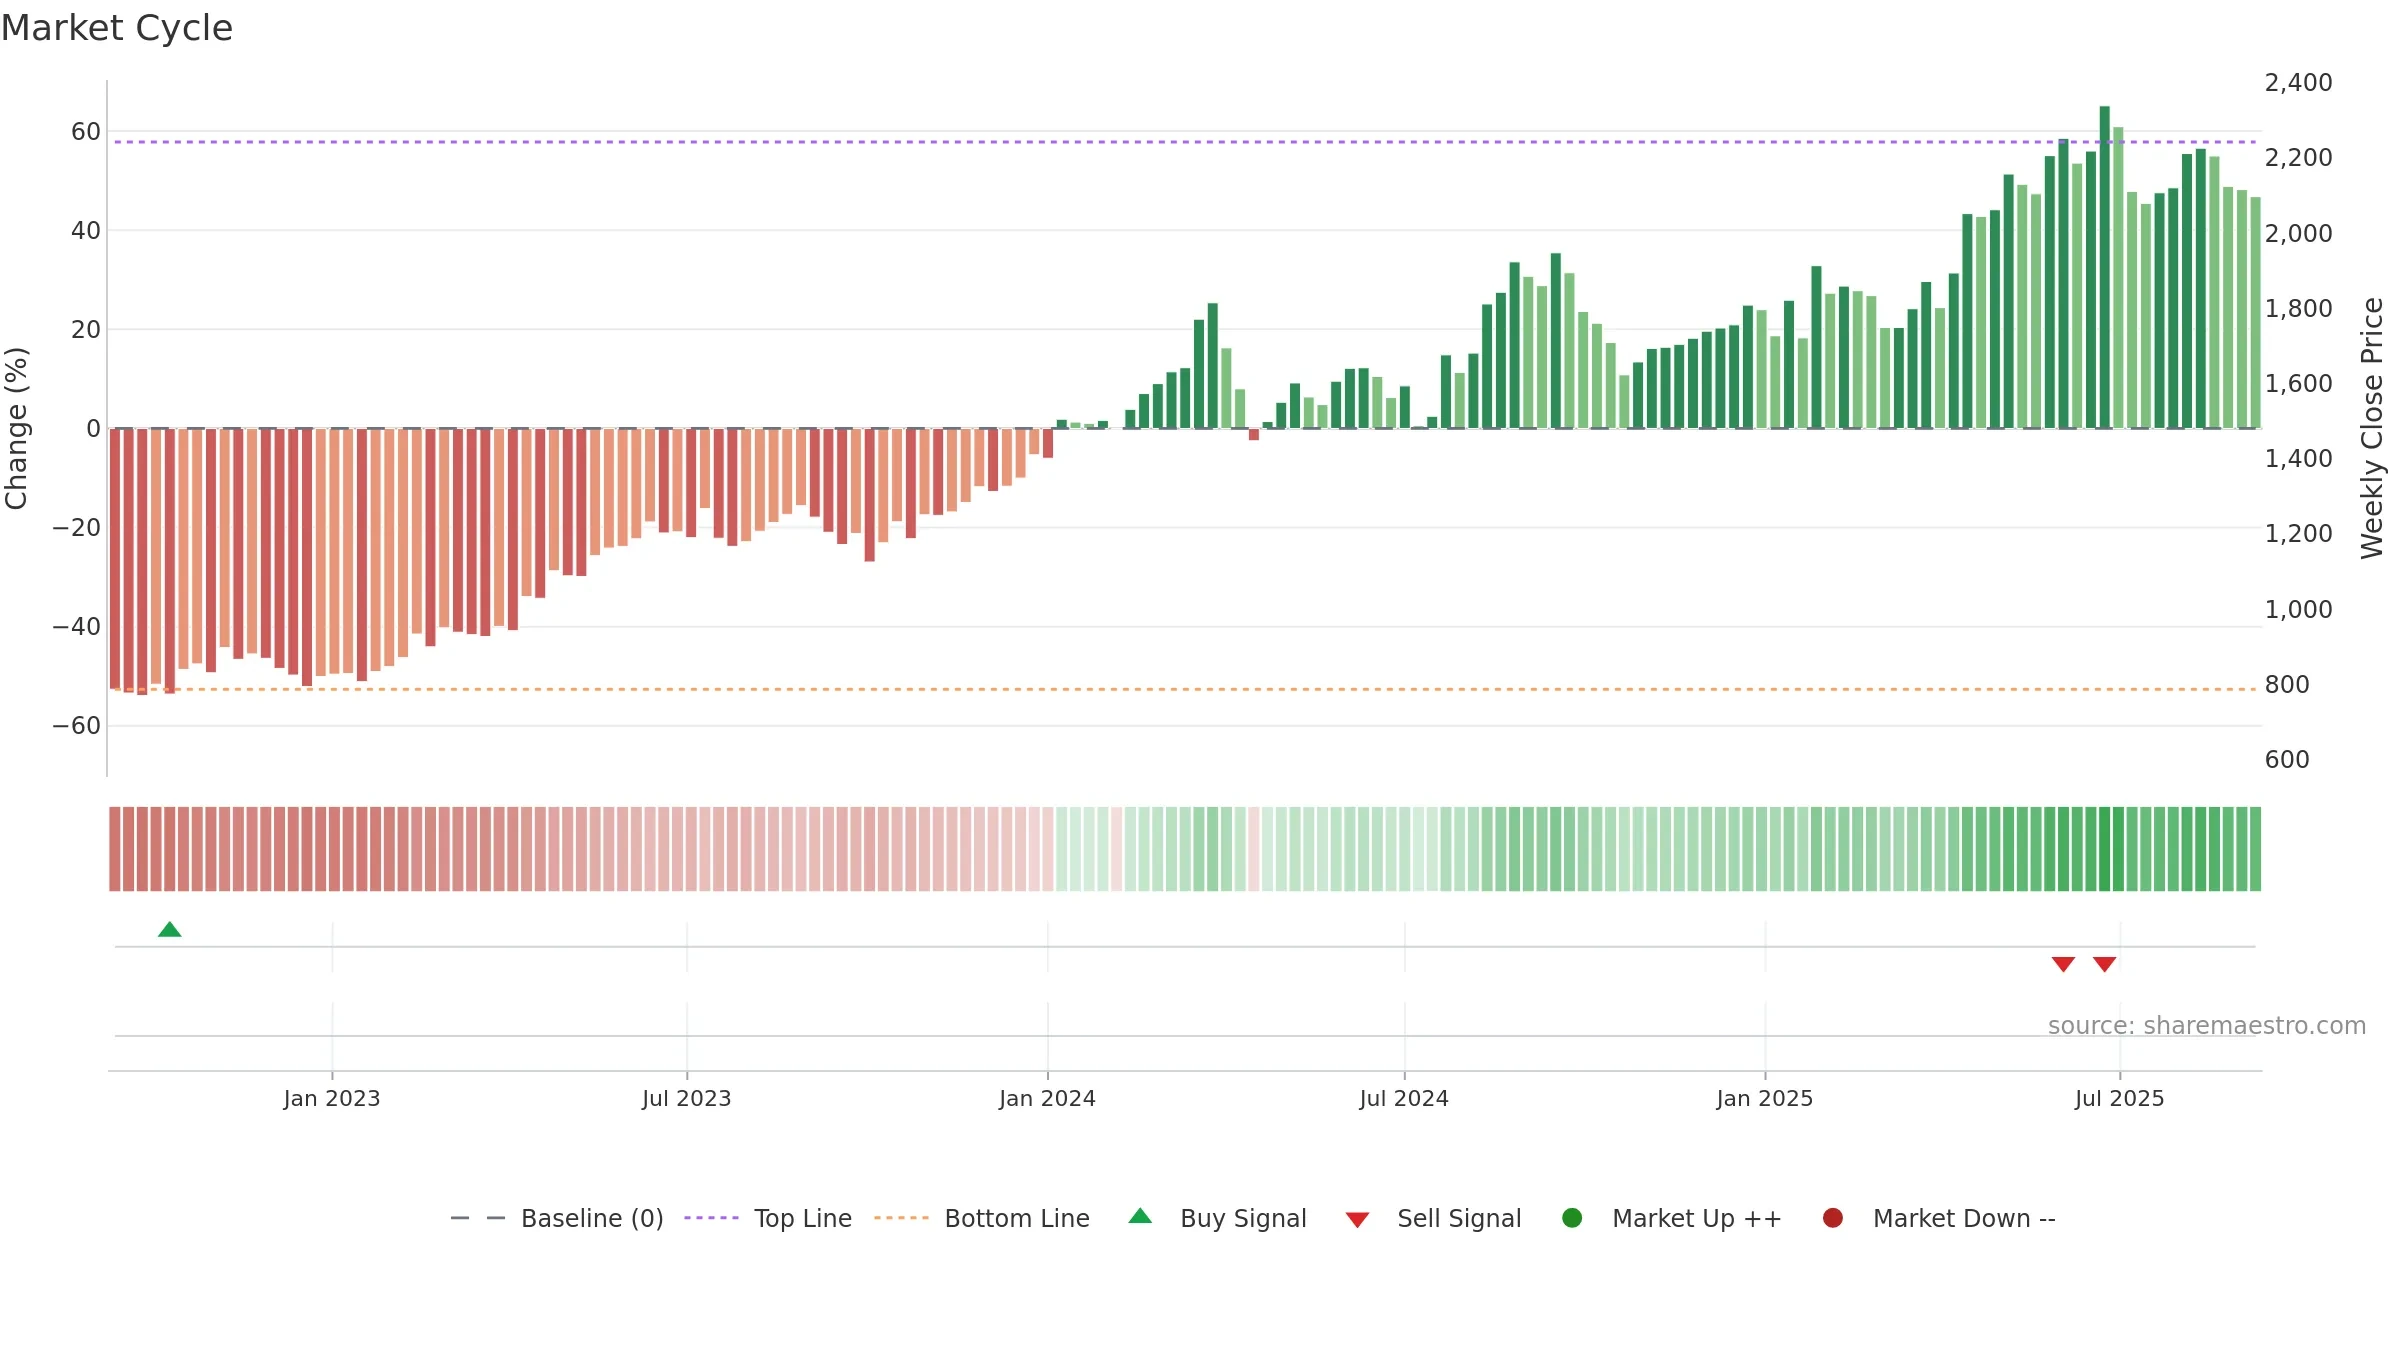Click the second red Sell Signal marker
This screenshot has width=2400, height=1350.
pyautogui.click(x=2104, y=964)
